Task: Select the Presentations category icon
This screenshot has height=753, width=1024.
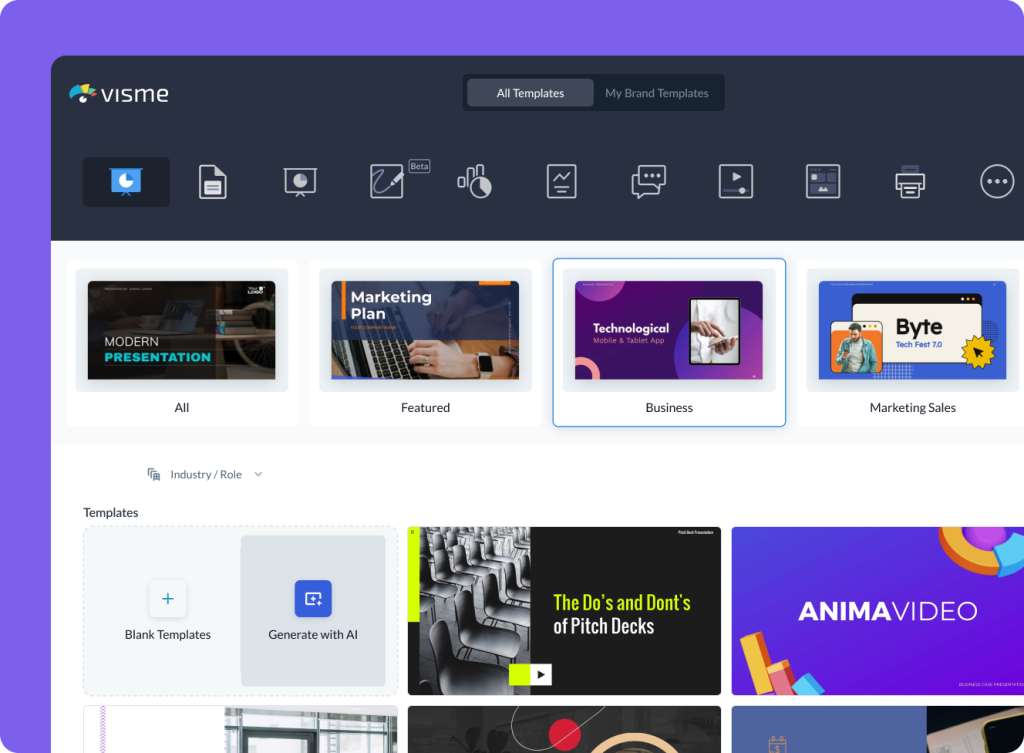Action: [x=126, y=181]
